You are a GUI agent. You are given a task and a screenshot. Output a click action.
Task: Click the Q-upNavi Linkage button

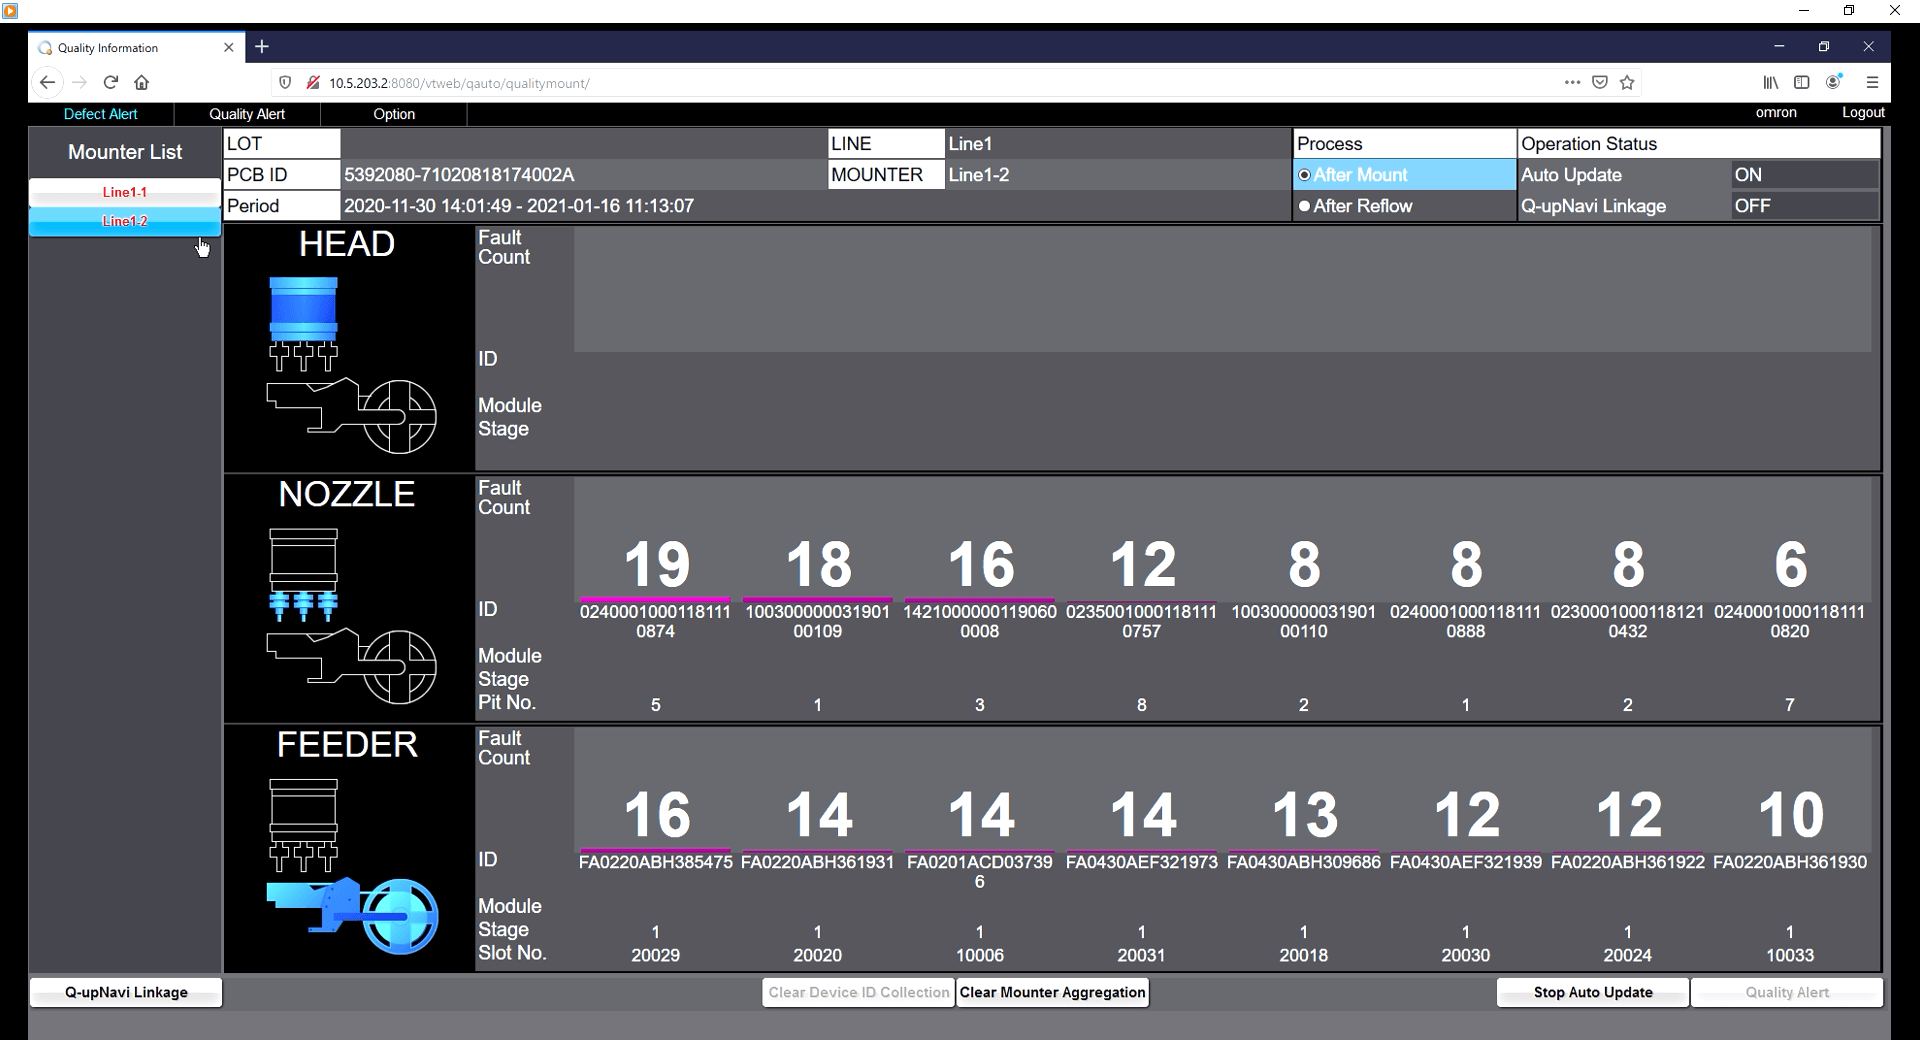click(126, 992)
